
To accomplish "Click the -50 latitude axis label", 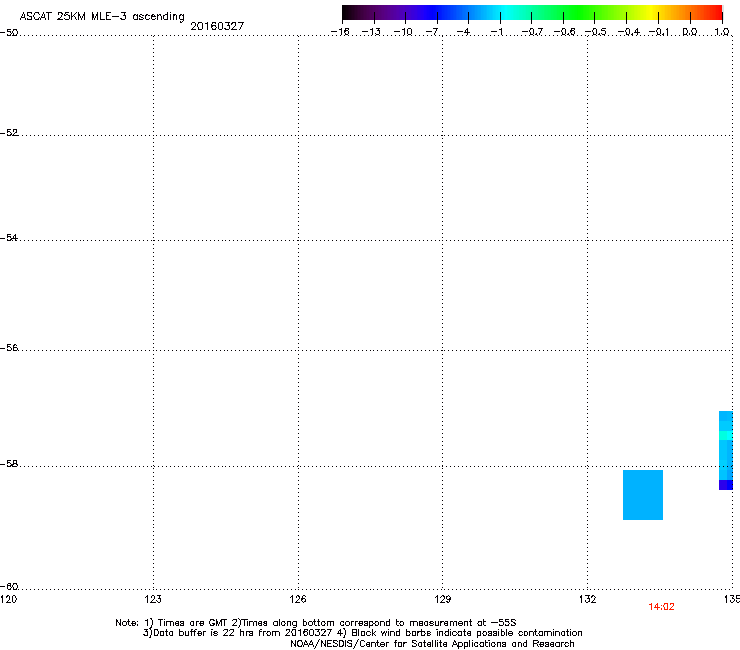I will click(9, 33).
